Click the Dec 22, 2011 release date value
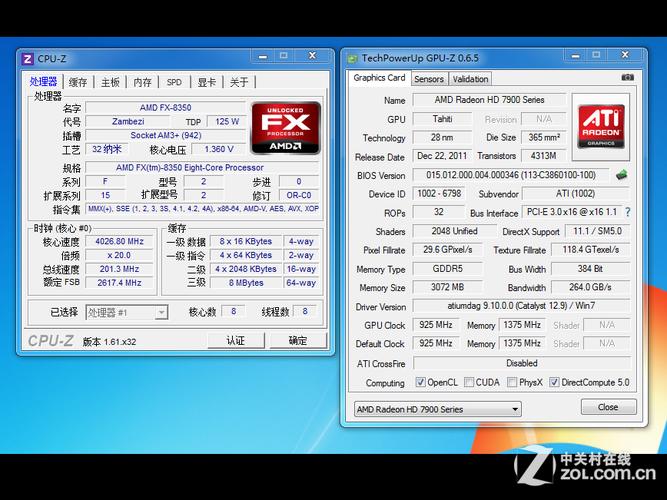Screen dimensions: 667x500 [x=442, y=156]
